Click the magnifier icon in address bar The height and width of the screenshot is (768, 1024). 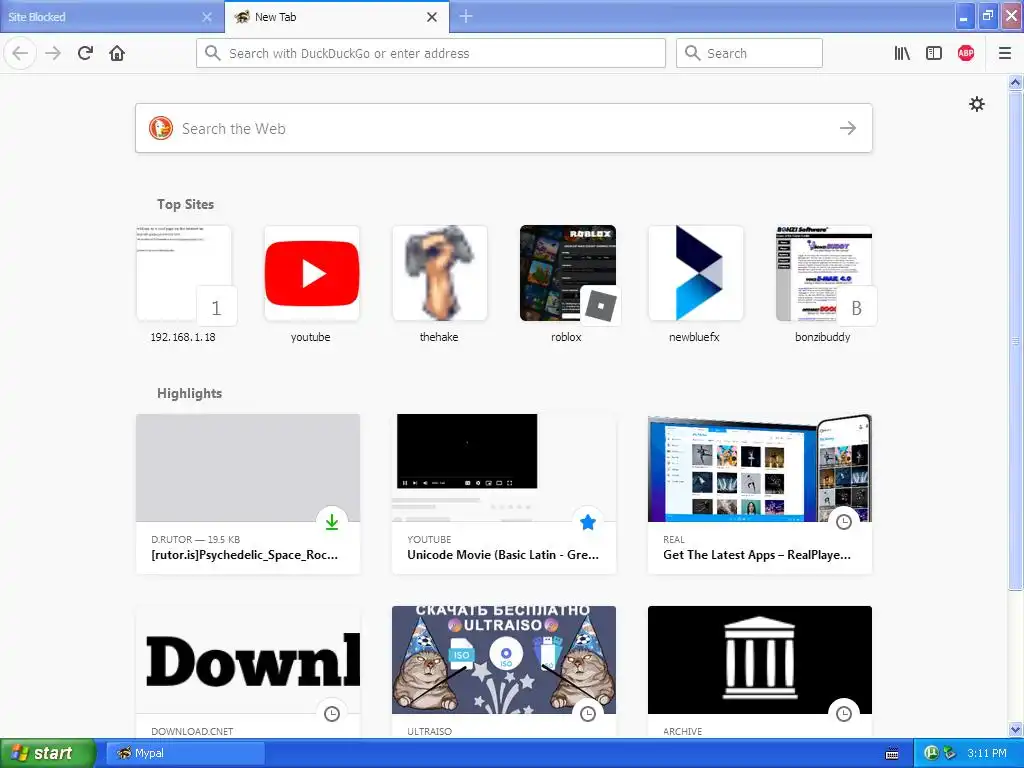(x=212, y=53)
